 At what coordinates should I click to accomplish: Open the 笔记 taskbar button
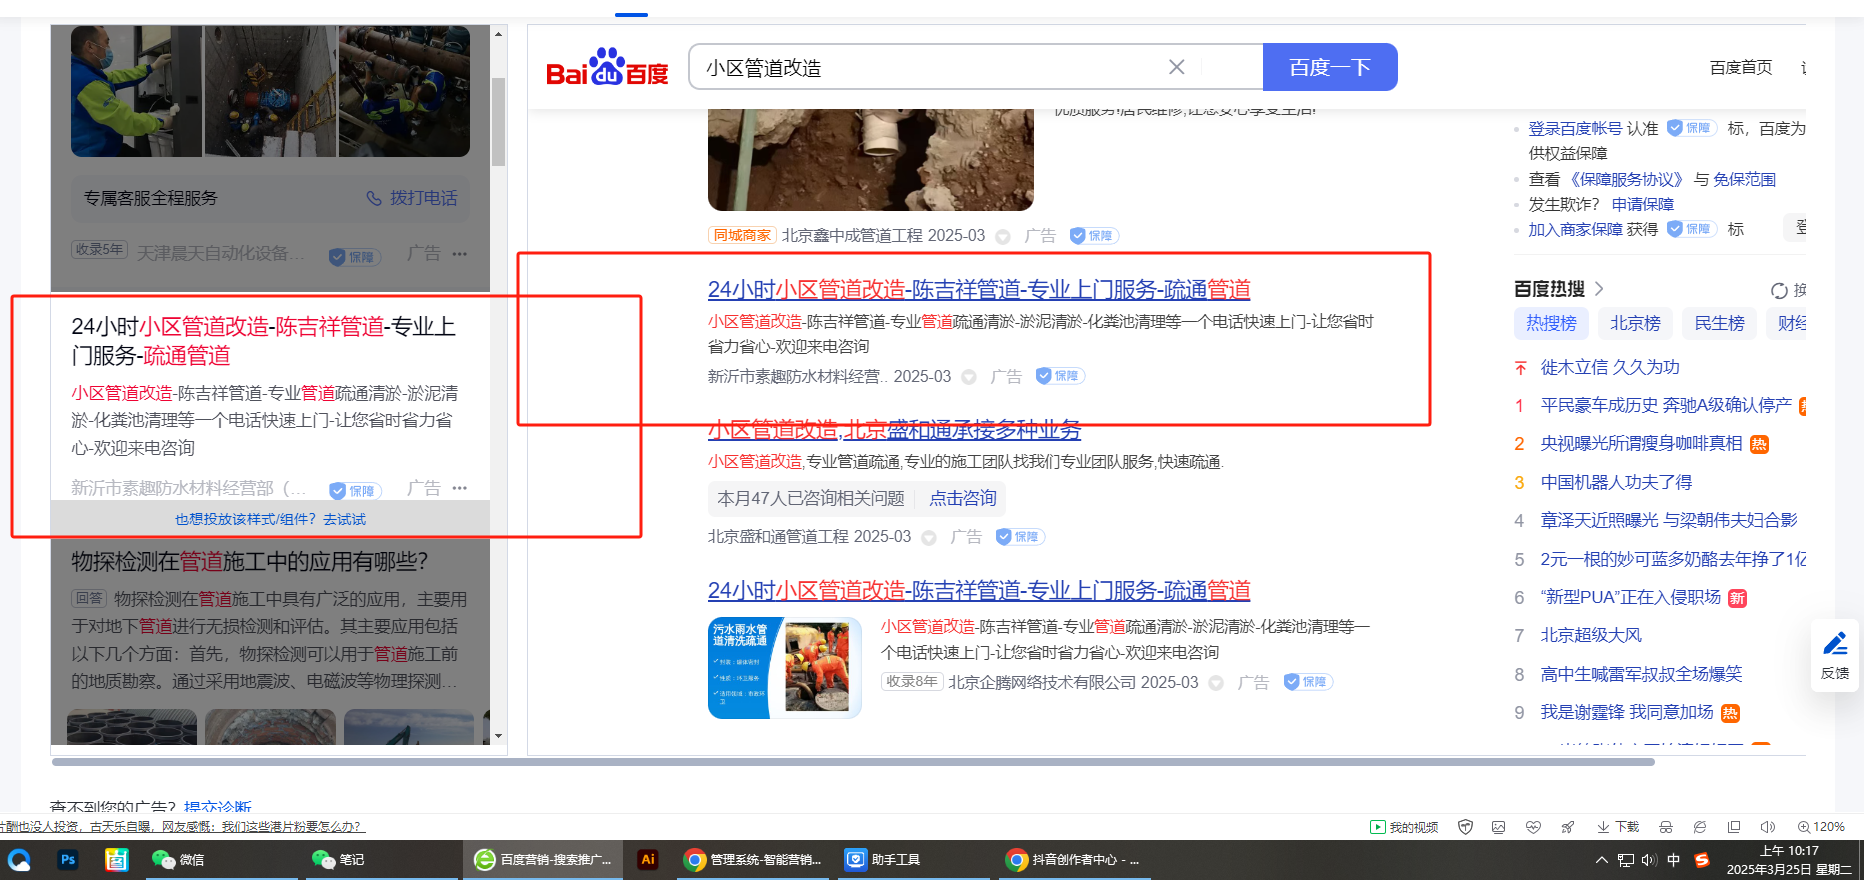coord(380,860)
